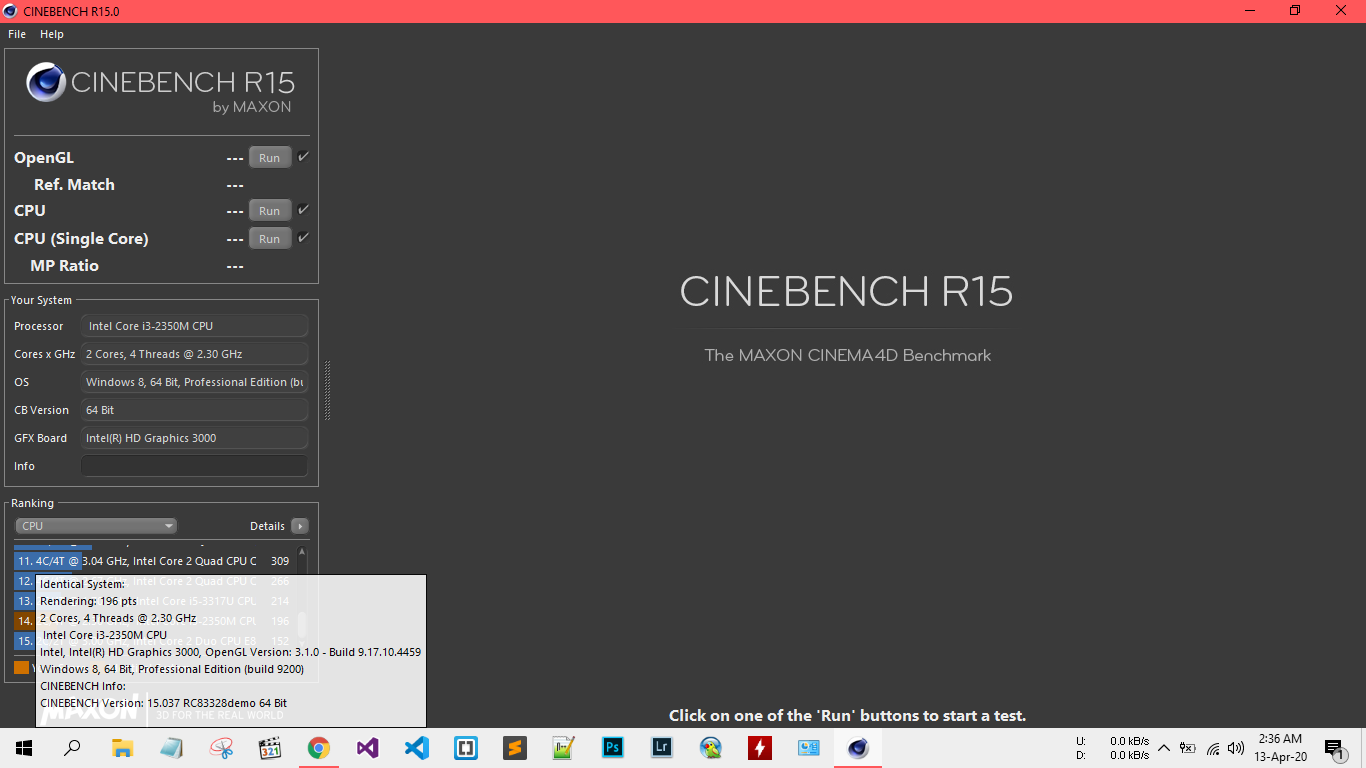Image resolution: width=1366 pixels, height=768 pixels.
Task: Open Visual Studio Code from the taskbar
Action: 417,748
